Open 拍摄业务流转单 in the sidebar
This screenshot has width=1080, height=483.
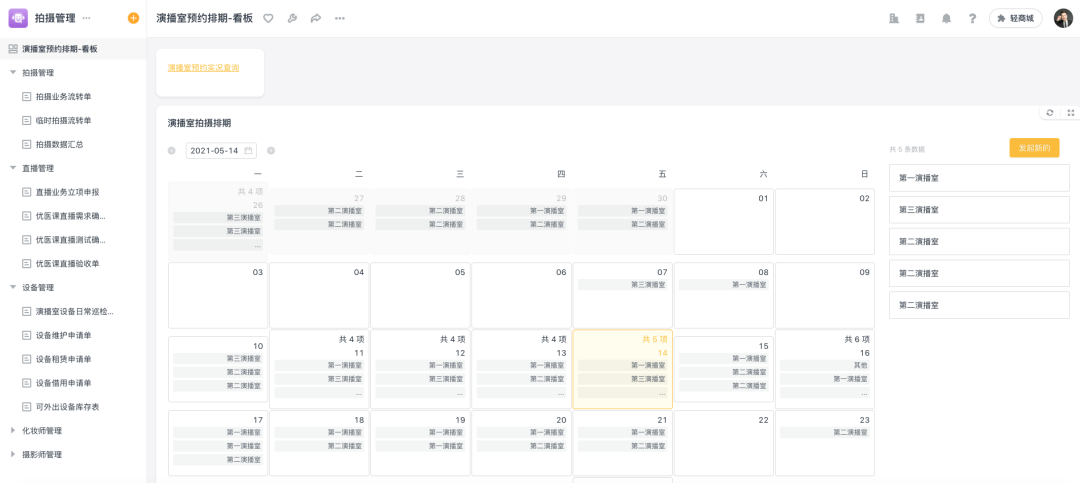(63, 96)
